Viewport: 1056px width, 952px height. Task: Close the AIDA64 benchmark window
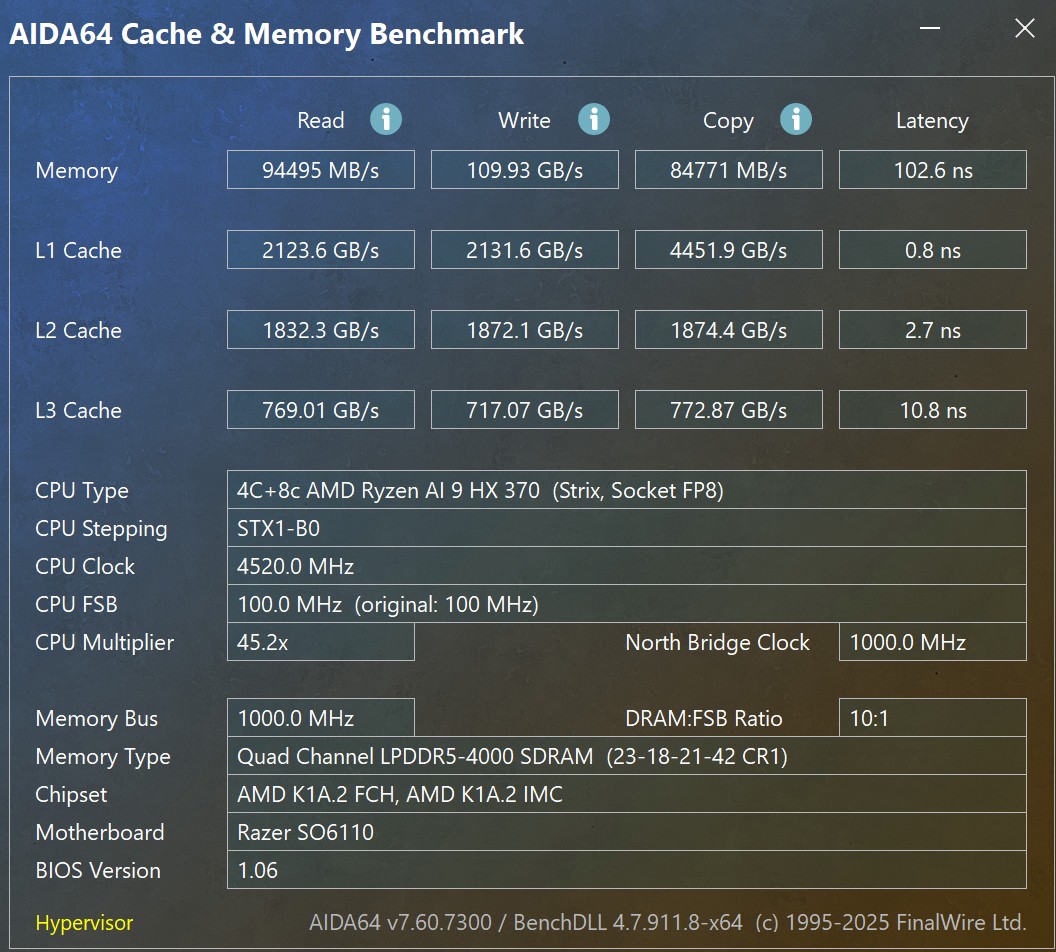[x=1025, y=28]
